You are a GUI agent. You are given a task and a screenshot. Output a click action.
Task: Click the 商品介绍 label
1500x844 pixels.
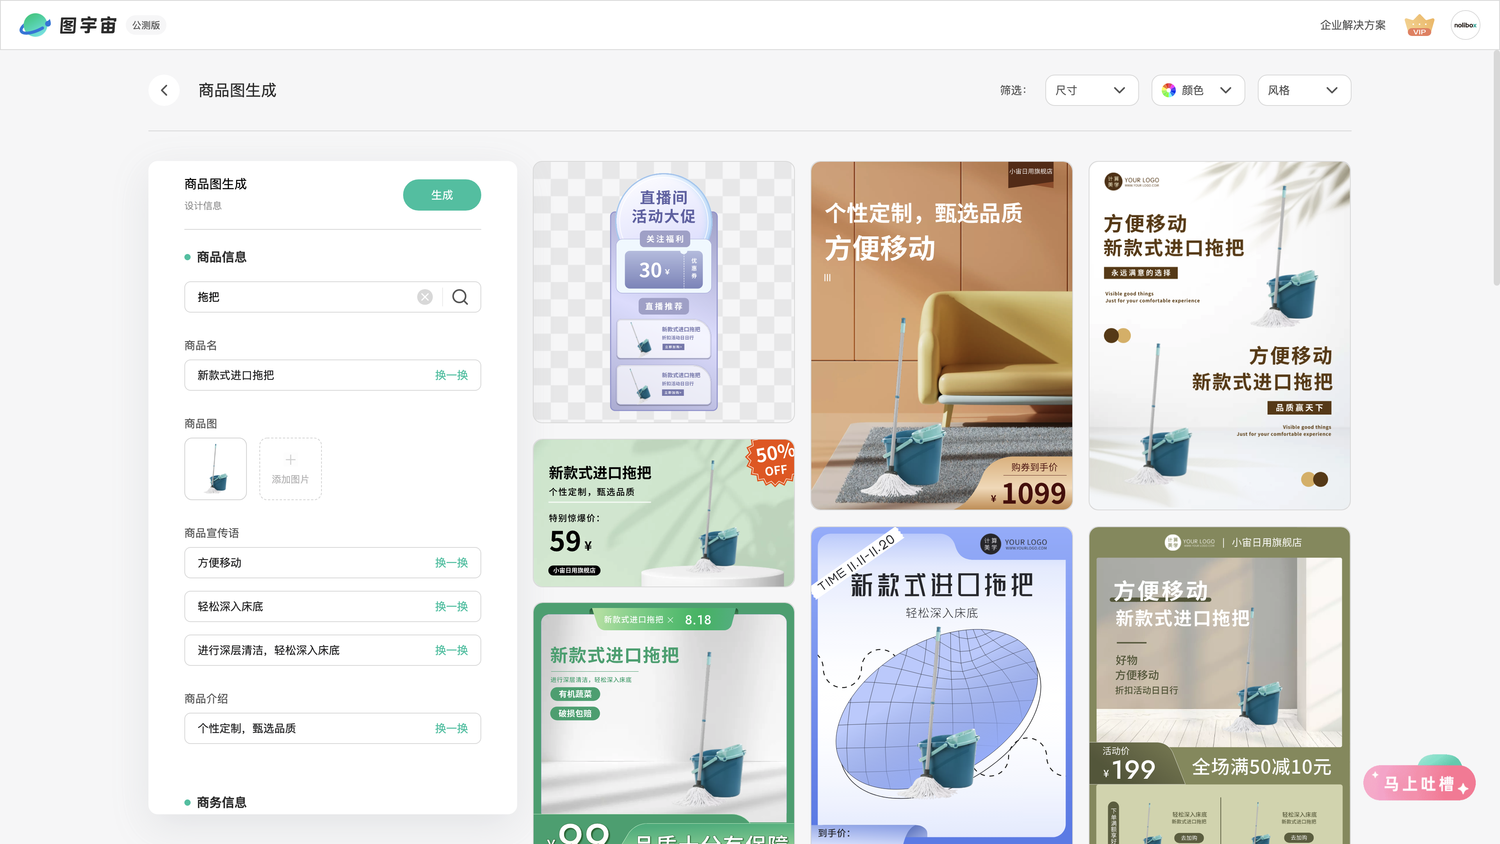[206, 699]
